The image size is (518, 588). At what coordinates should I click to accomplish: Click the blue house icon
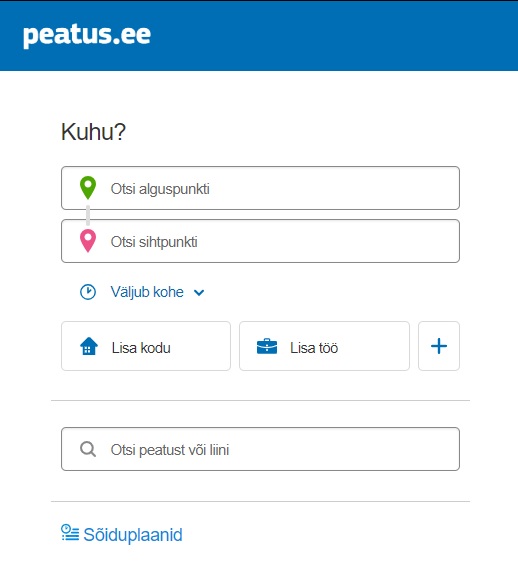pyautogui.click(x=89, y=346)
